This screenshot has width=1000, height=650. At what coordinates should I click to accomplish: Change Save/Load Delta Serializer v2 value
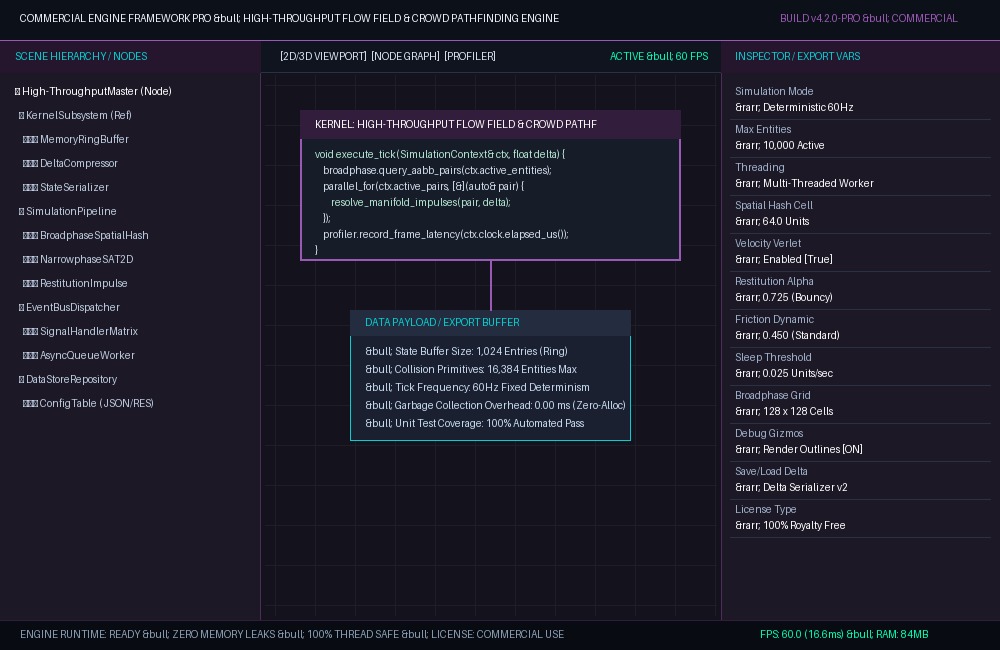[791, 487]
